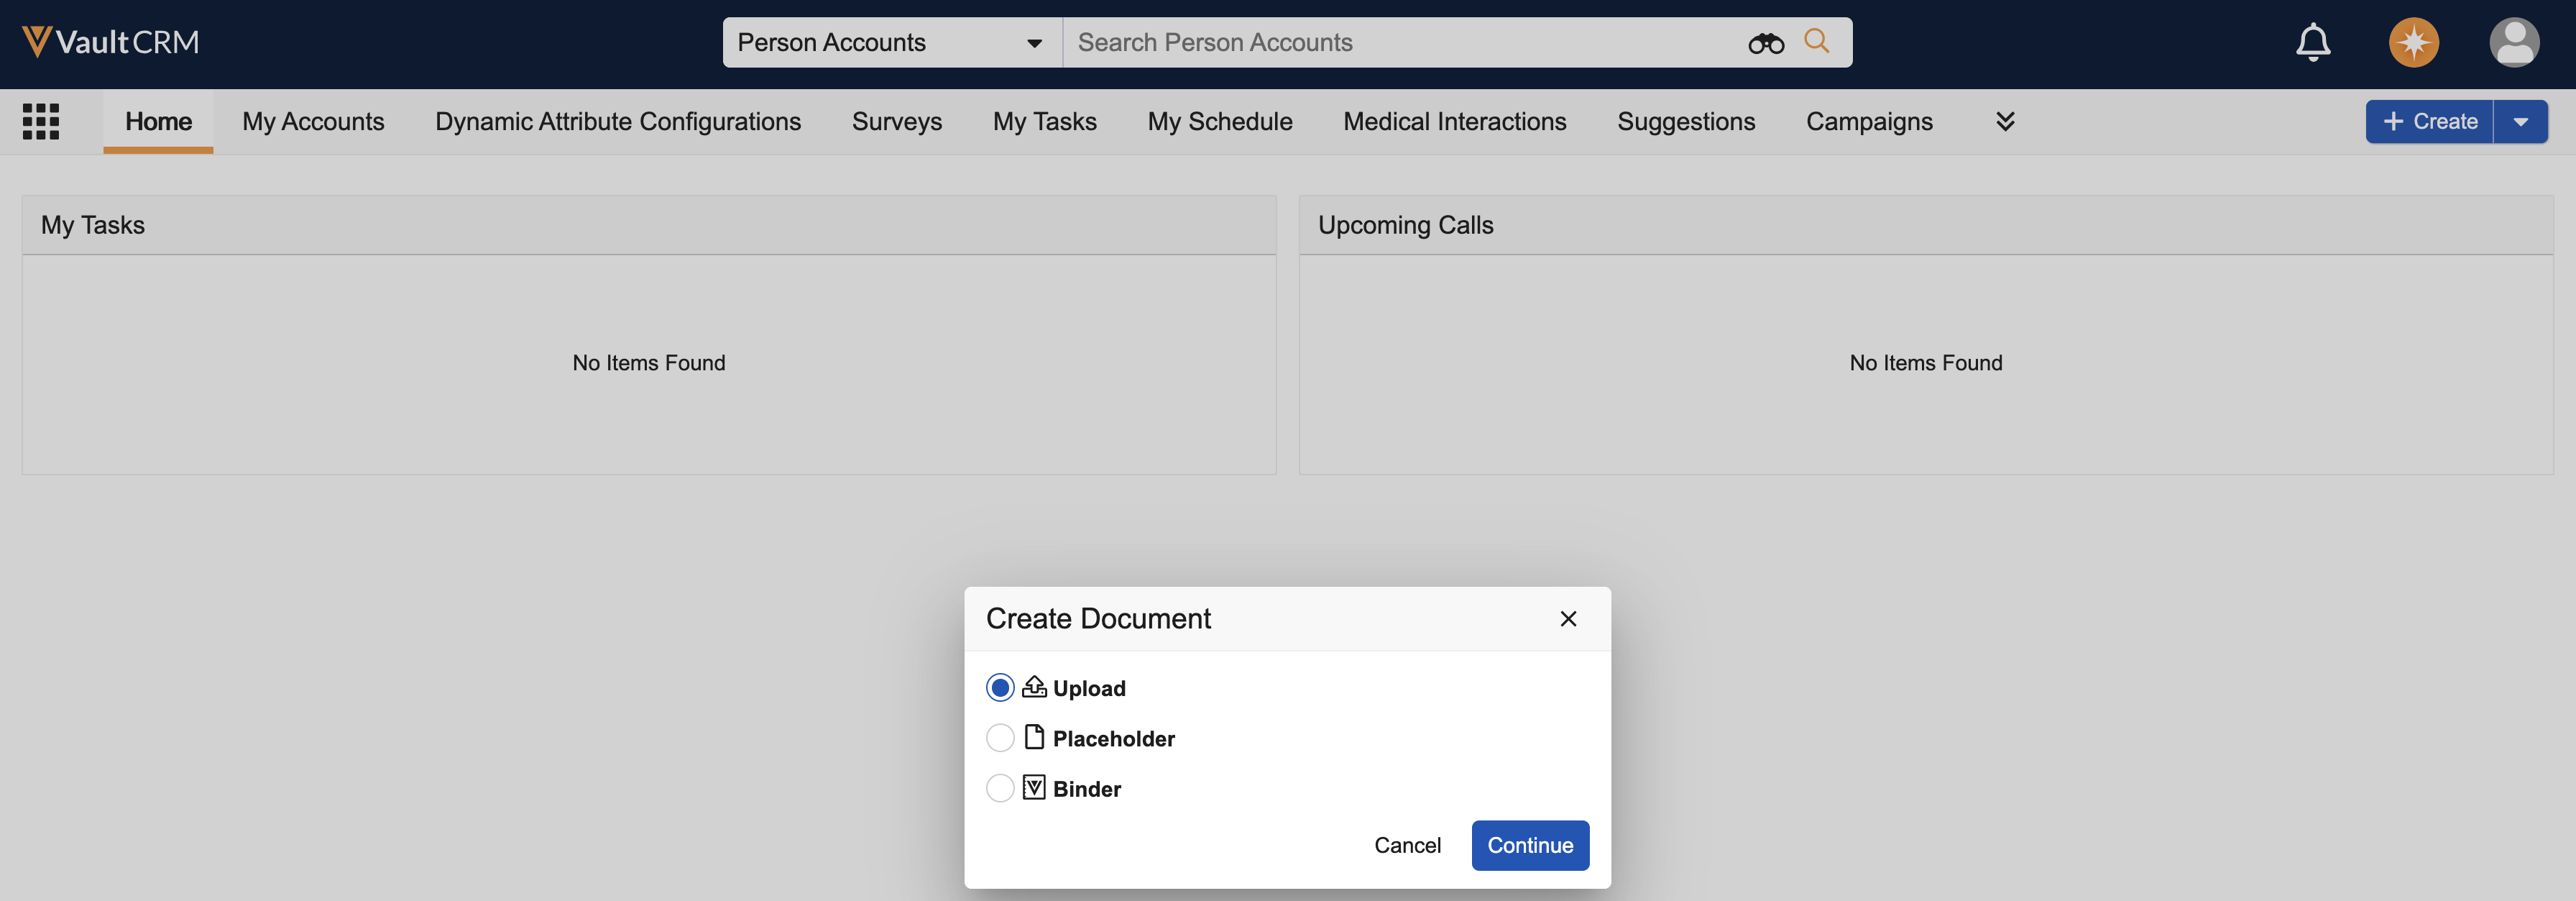Select the Upload radio option
This screenshot has width=2576, height=901.
point(999,688)
